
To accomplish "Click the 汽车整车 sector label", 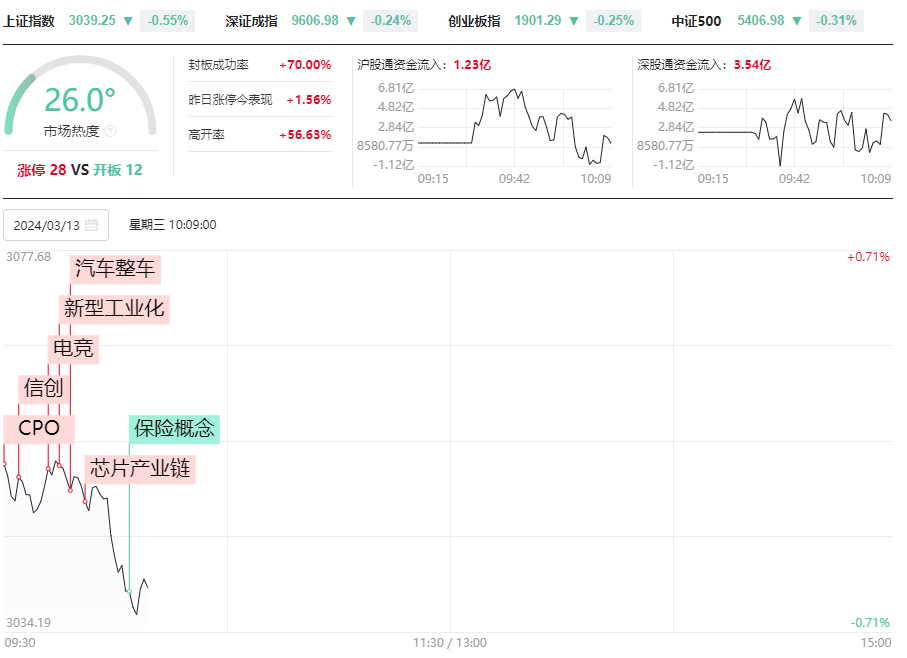I will [x=115, y=269].
